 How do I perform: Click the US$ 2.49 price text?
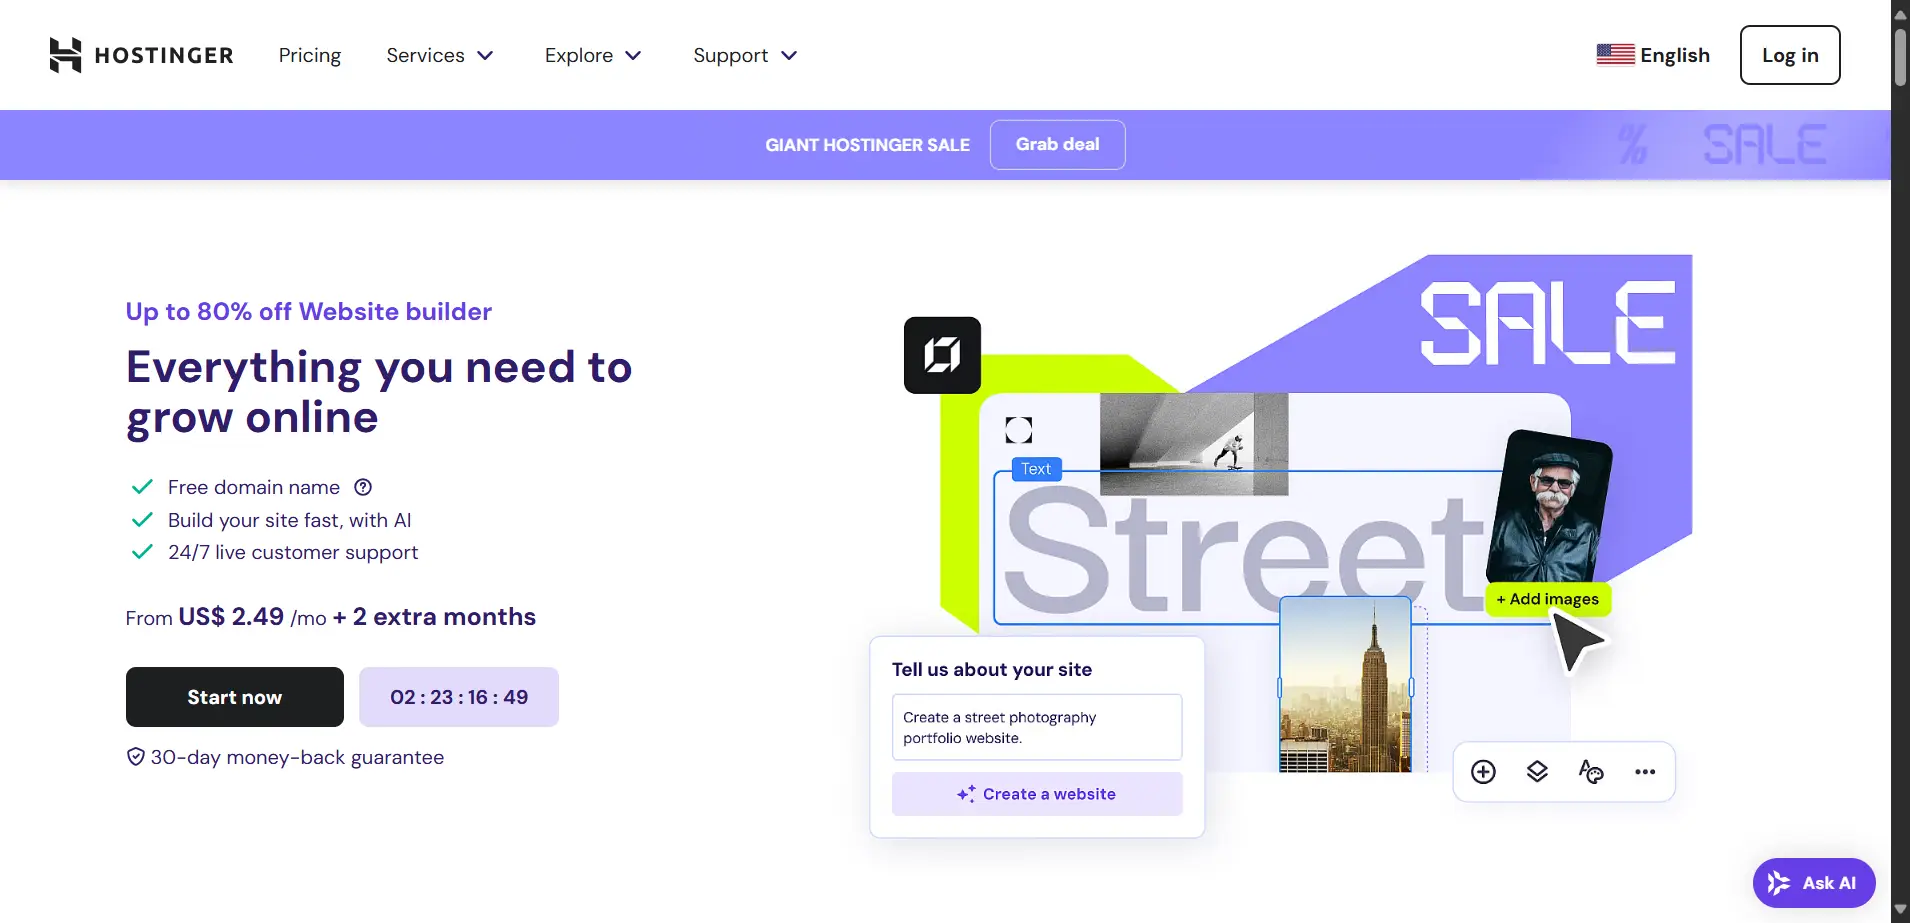[231, 617]
